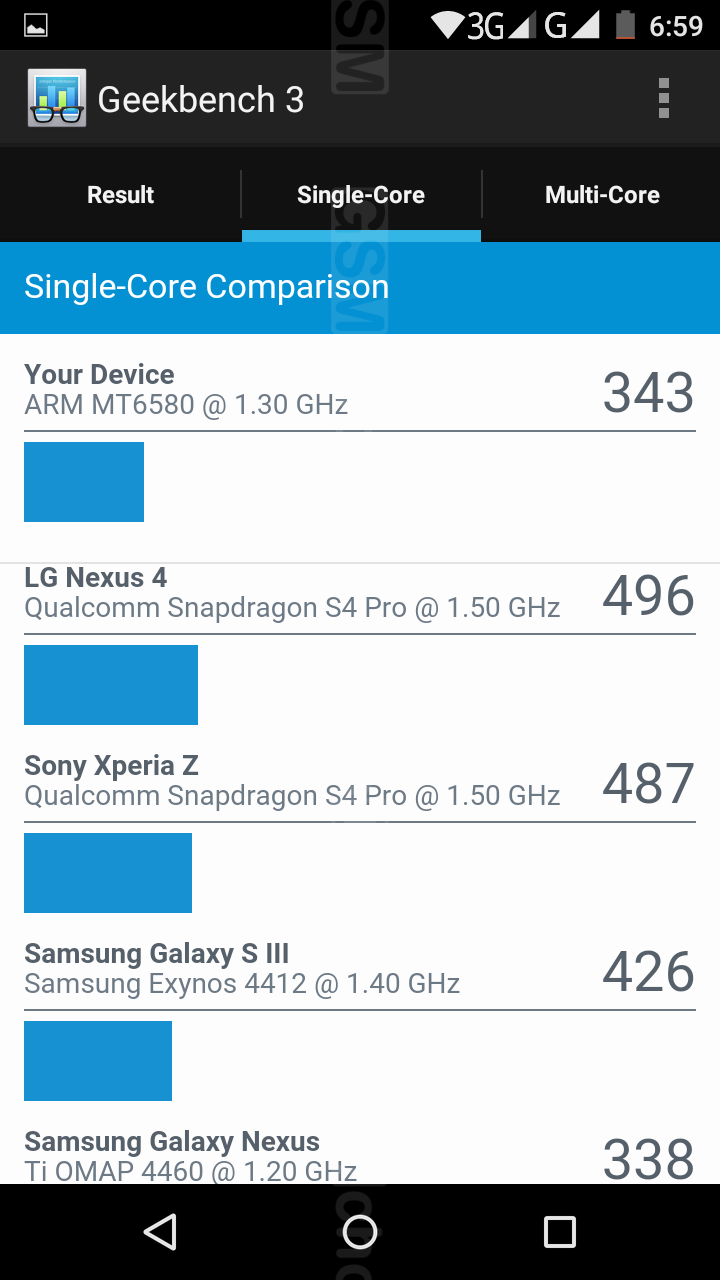Tap the Wi-Fi signal icon

448,24
